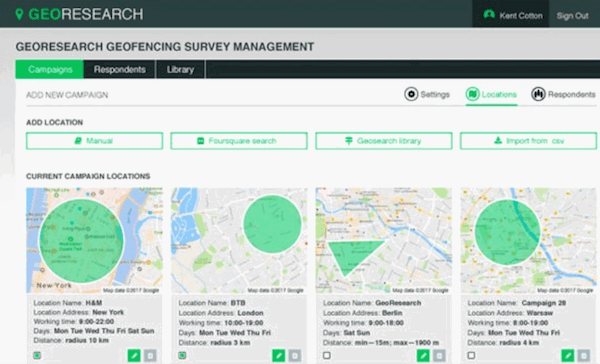
Task: Edit the GeoResearch Berlin location pencil icon
Action: tap(423, 356)
